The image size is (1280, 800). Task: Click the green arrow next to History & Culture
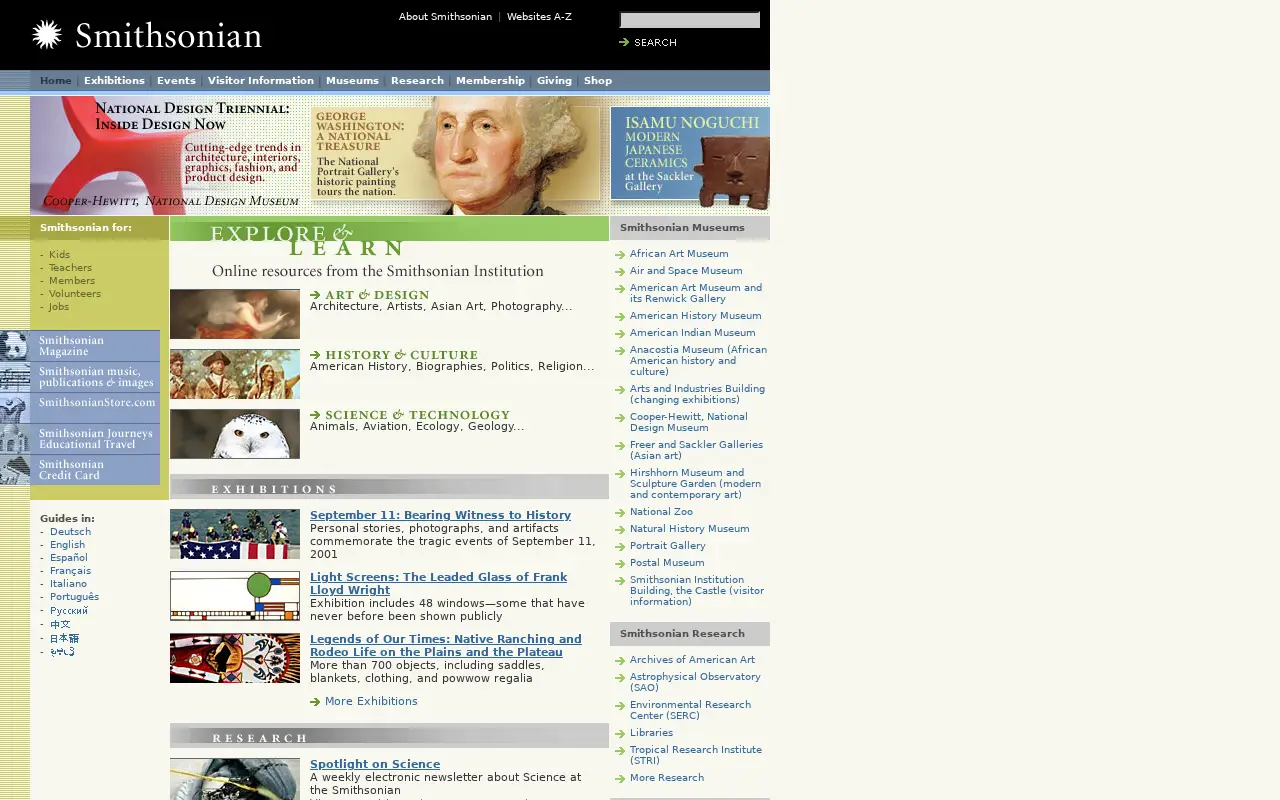coord(315,355)
